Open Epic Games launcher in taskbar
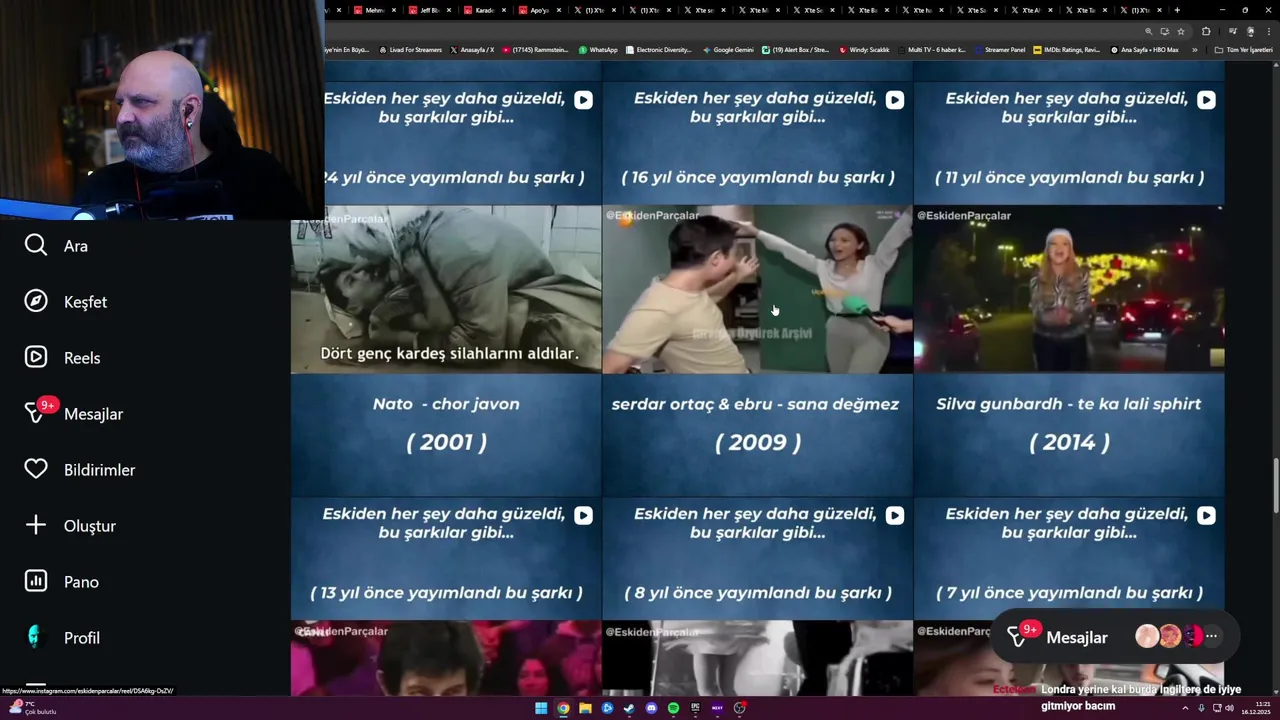 pos(695,708)
